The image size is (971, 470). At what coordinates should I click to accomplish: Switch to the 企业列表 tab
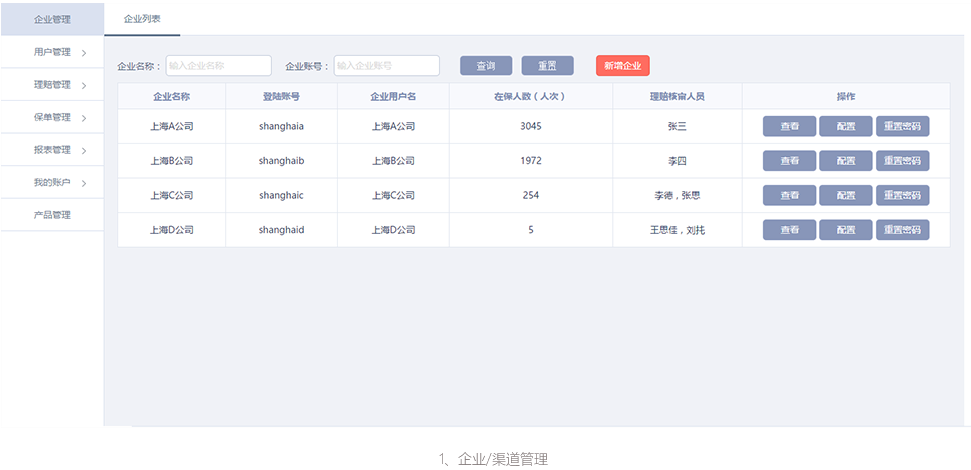click(142, 19)
